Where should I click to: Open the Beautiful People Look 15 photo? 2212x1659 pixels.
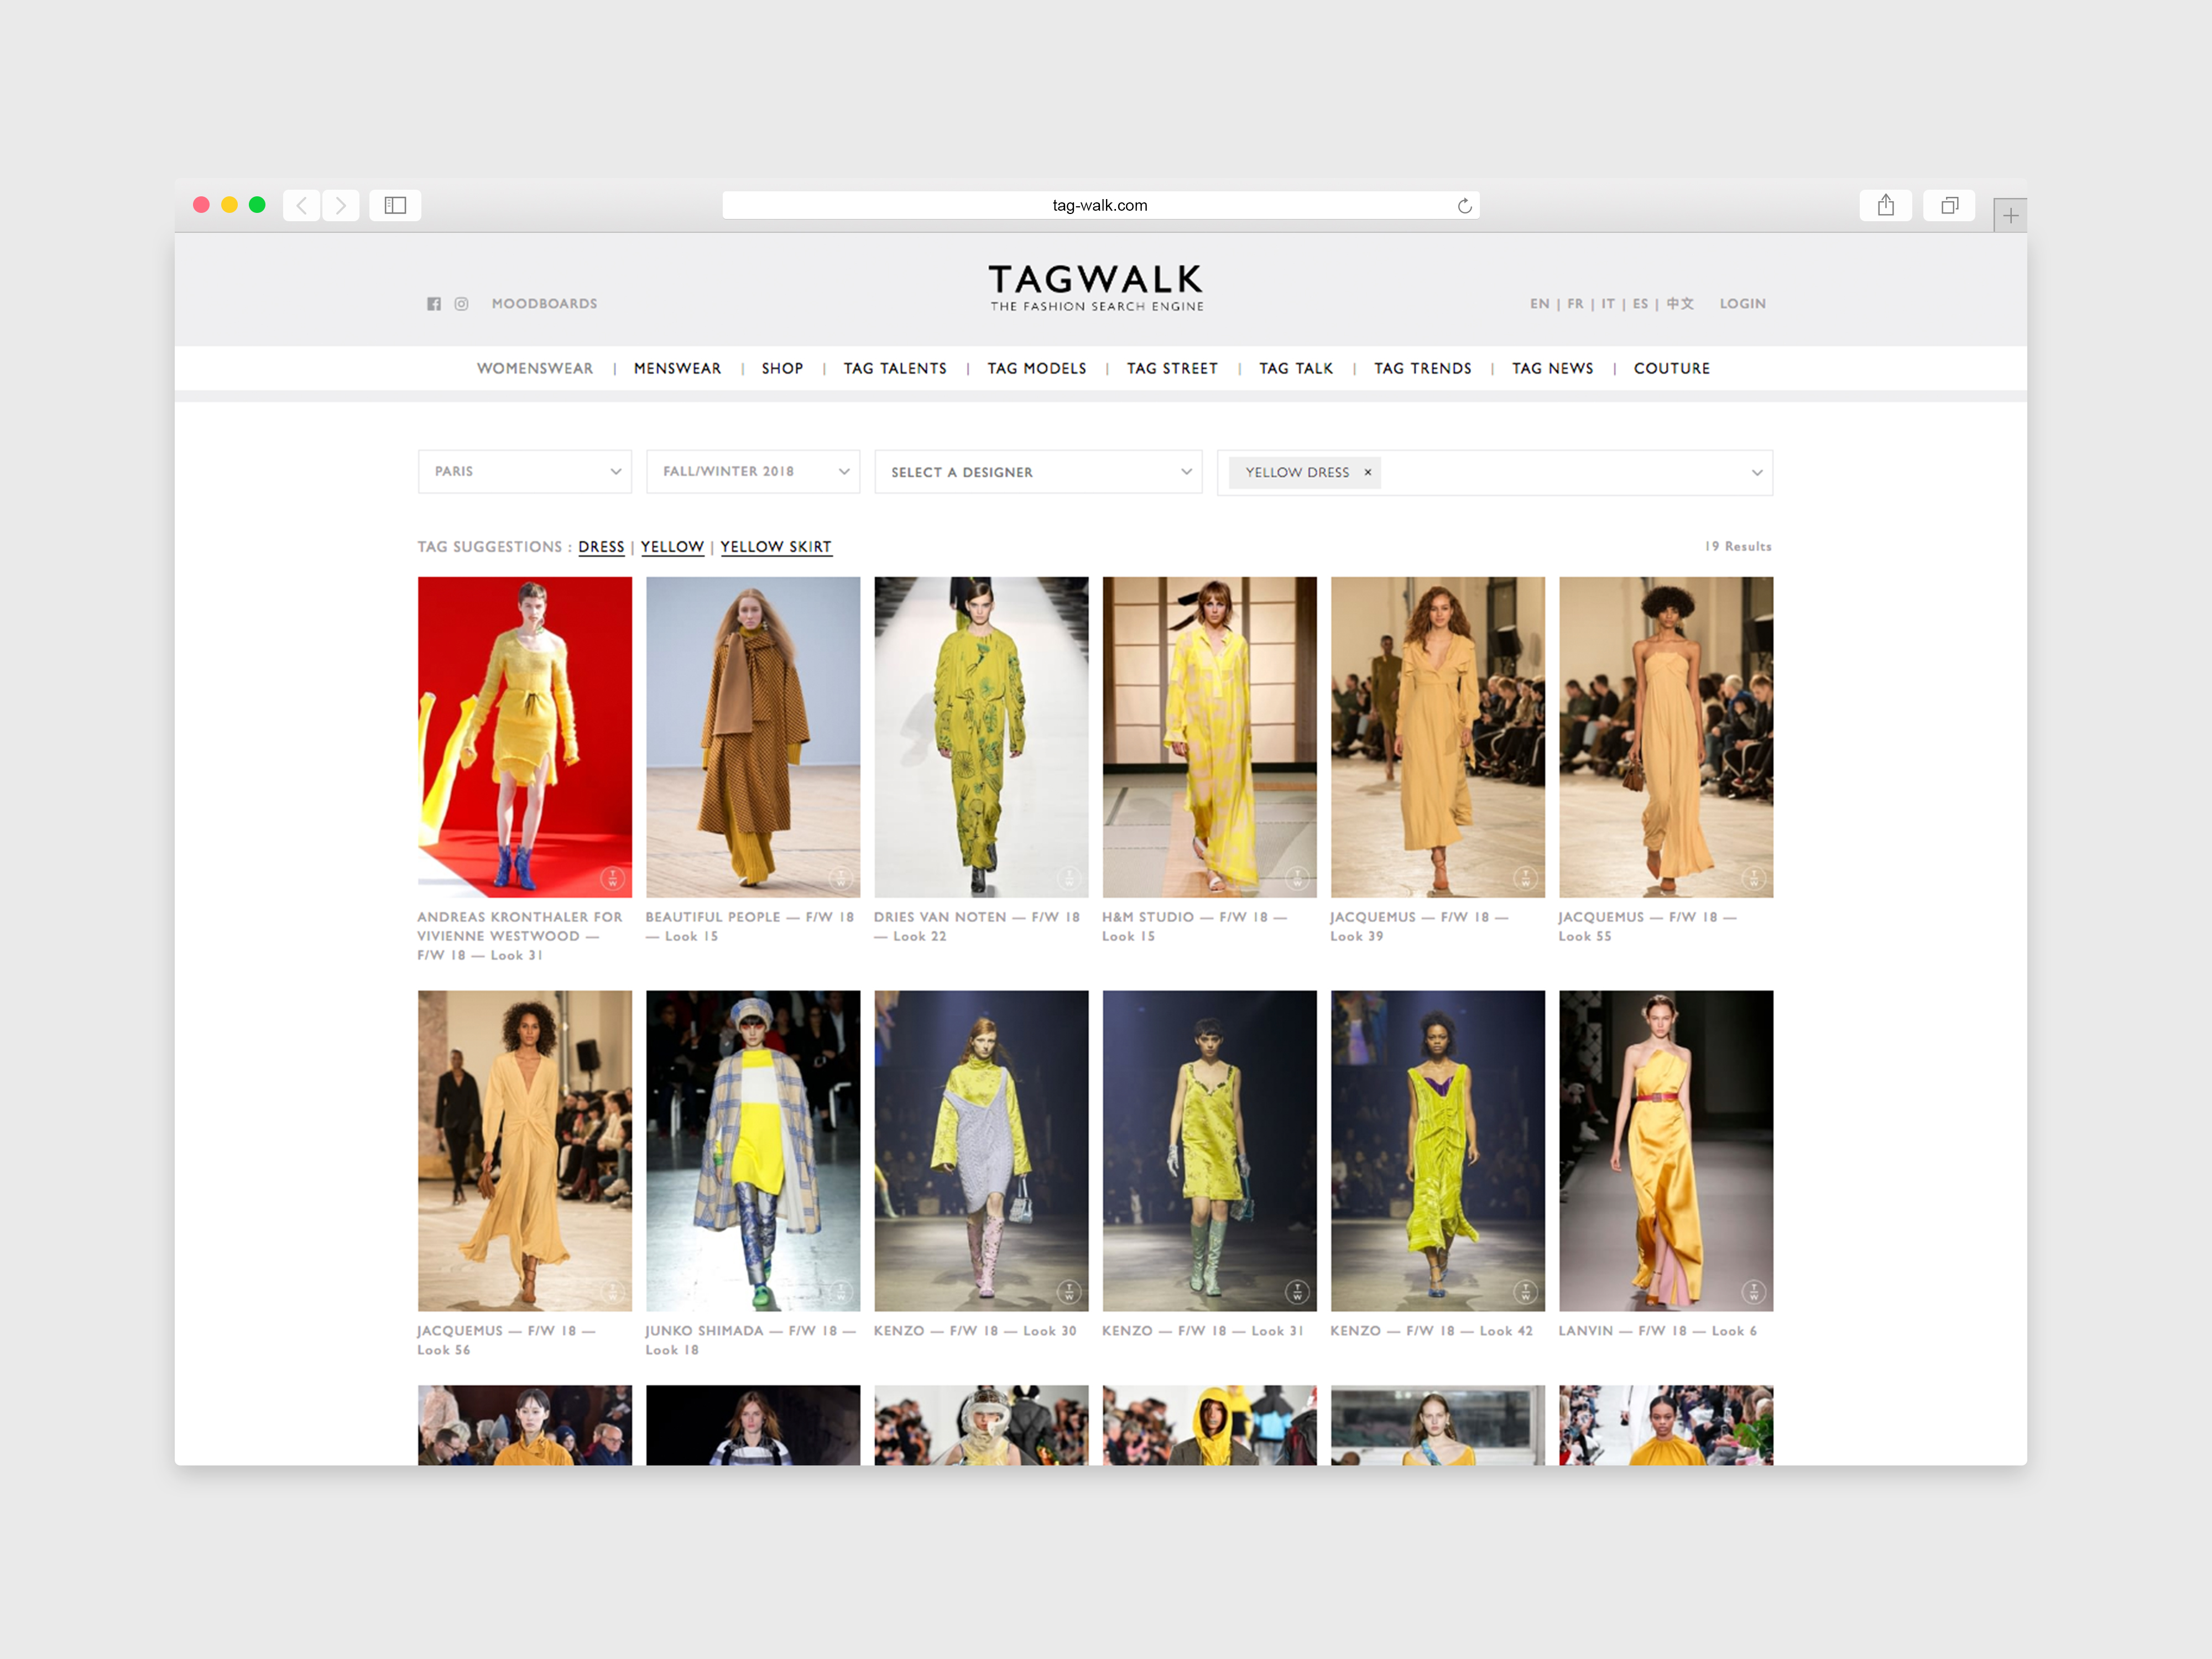(x=753, y=736)
